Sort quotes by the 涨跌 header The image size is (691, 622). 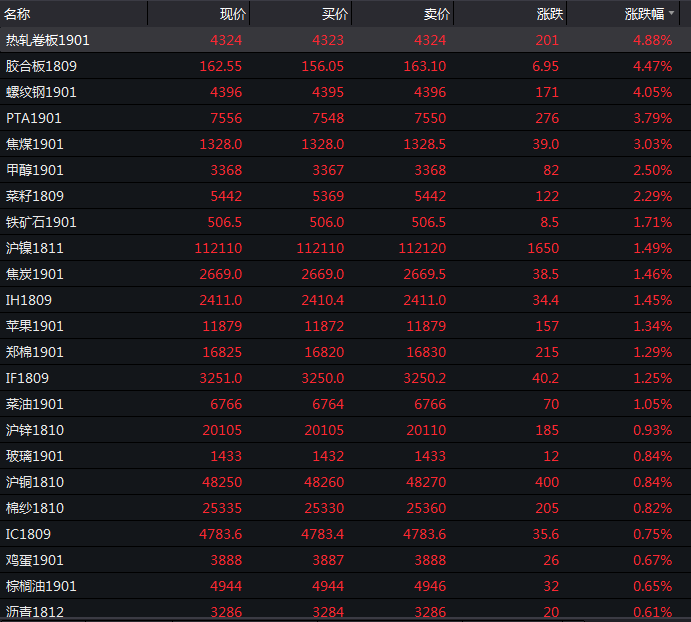click(549, 14)
